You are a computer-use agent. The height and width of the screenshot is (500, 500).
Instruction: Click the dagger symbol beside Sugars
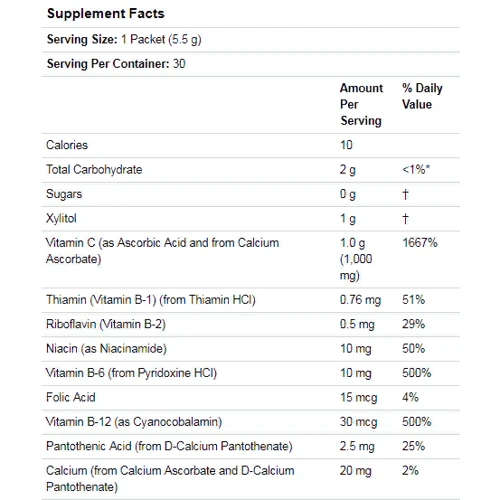pyautogui.click(x=405, y=194)
